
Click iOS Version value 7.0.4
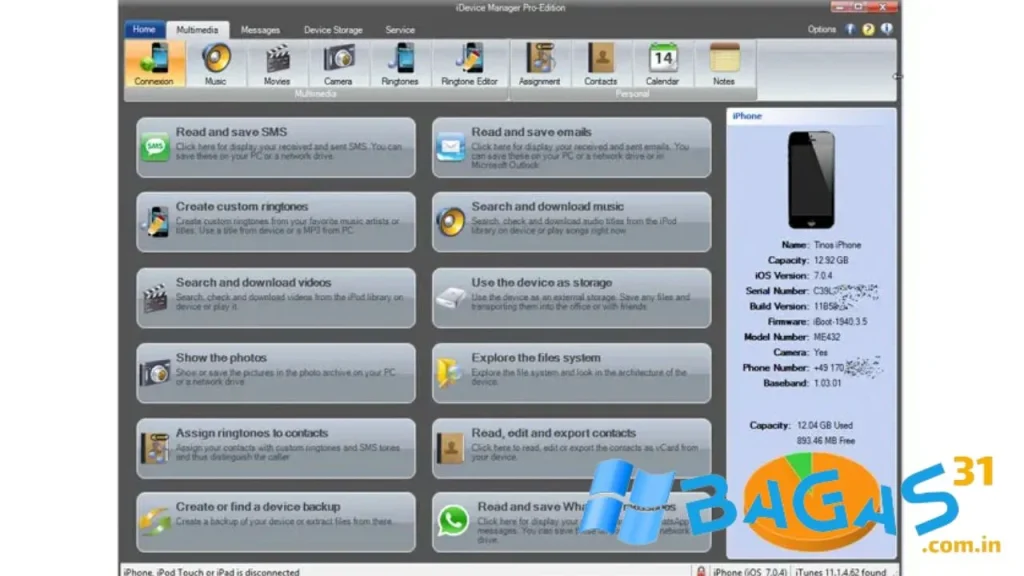(823, 276)
